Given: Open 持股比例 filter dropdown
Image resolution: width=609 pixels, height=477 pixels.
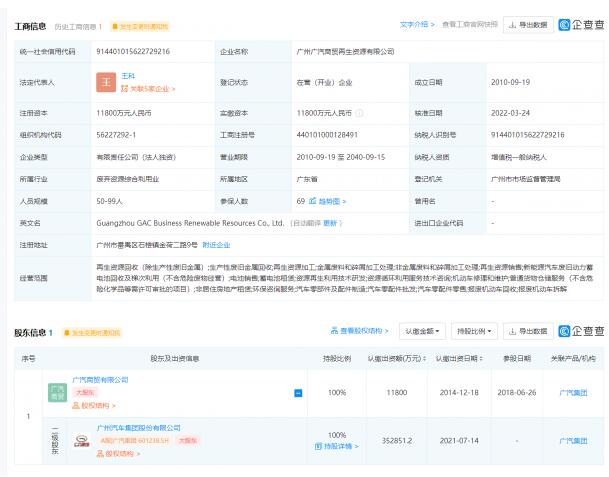Looking at the screenshot, I should click(474, 331).
